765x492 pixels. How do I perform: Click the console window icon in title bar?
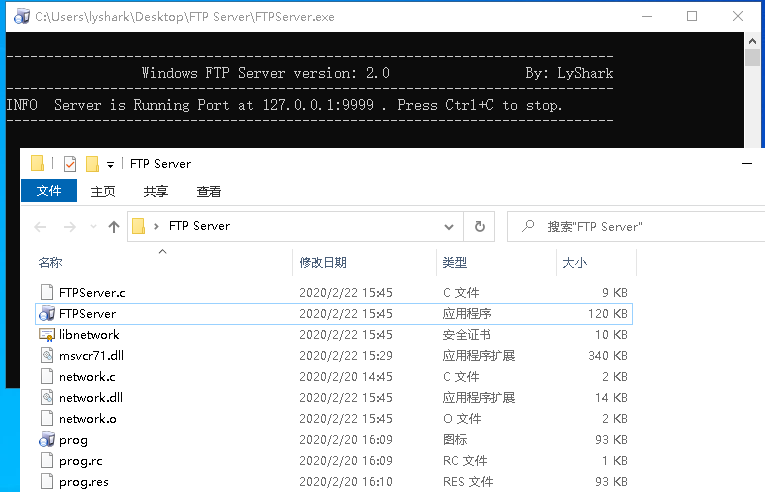[20, 17]
